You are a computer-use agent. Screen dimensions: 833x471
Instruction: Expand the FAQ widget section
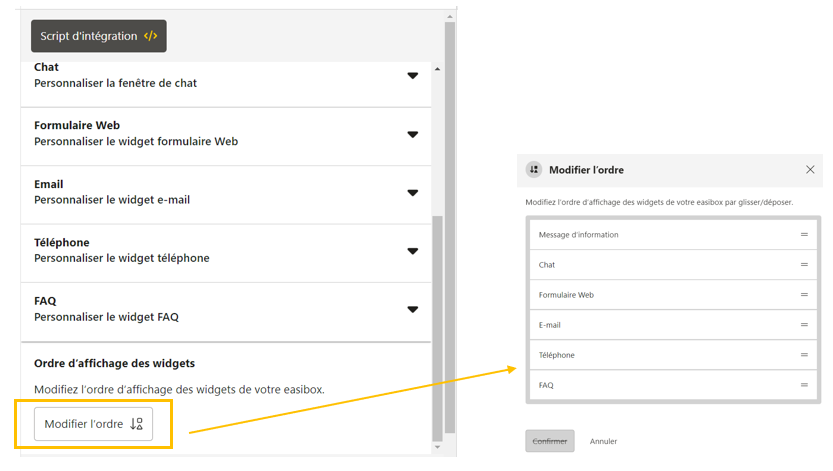click(x=412, y=309)
